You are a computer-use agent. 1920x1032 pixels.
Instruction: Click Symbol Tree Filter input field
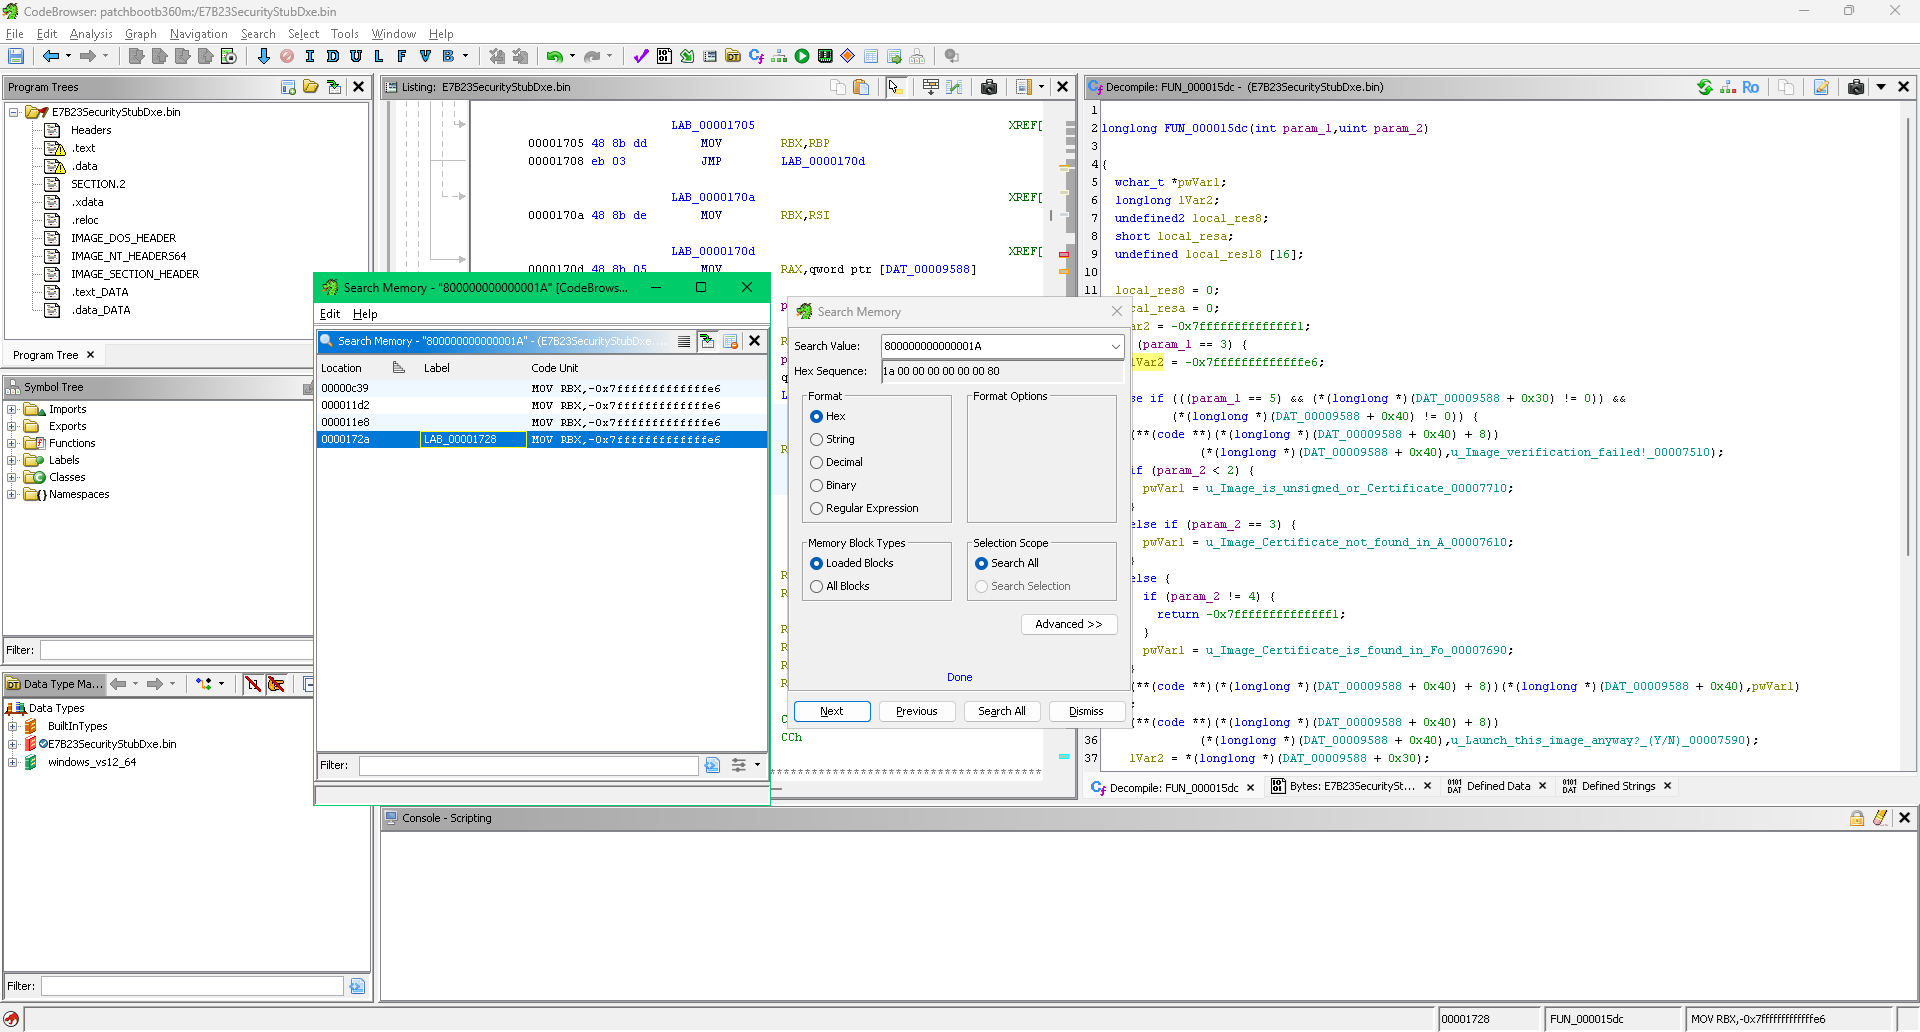176,650
